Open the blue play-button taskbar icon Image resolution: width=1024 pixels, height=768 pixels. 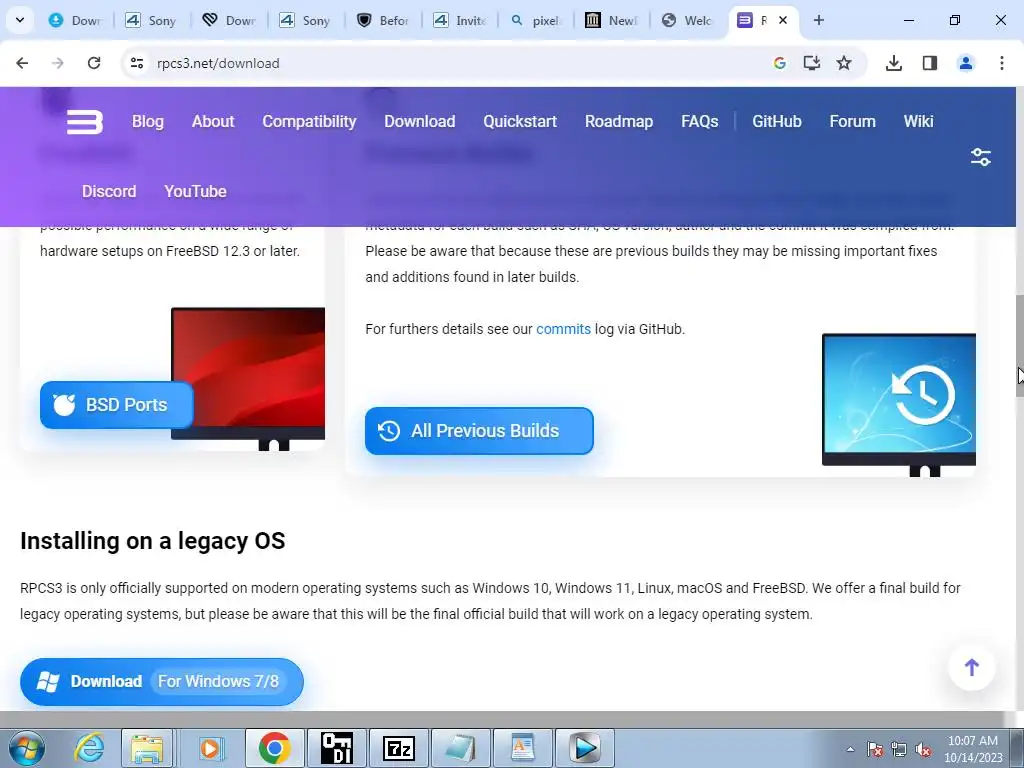coord(584,748)
